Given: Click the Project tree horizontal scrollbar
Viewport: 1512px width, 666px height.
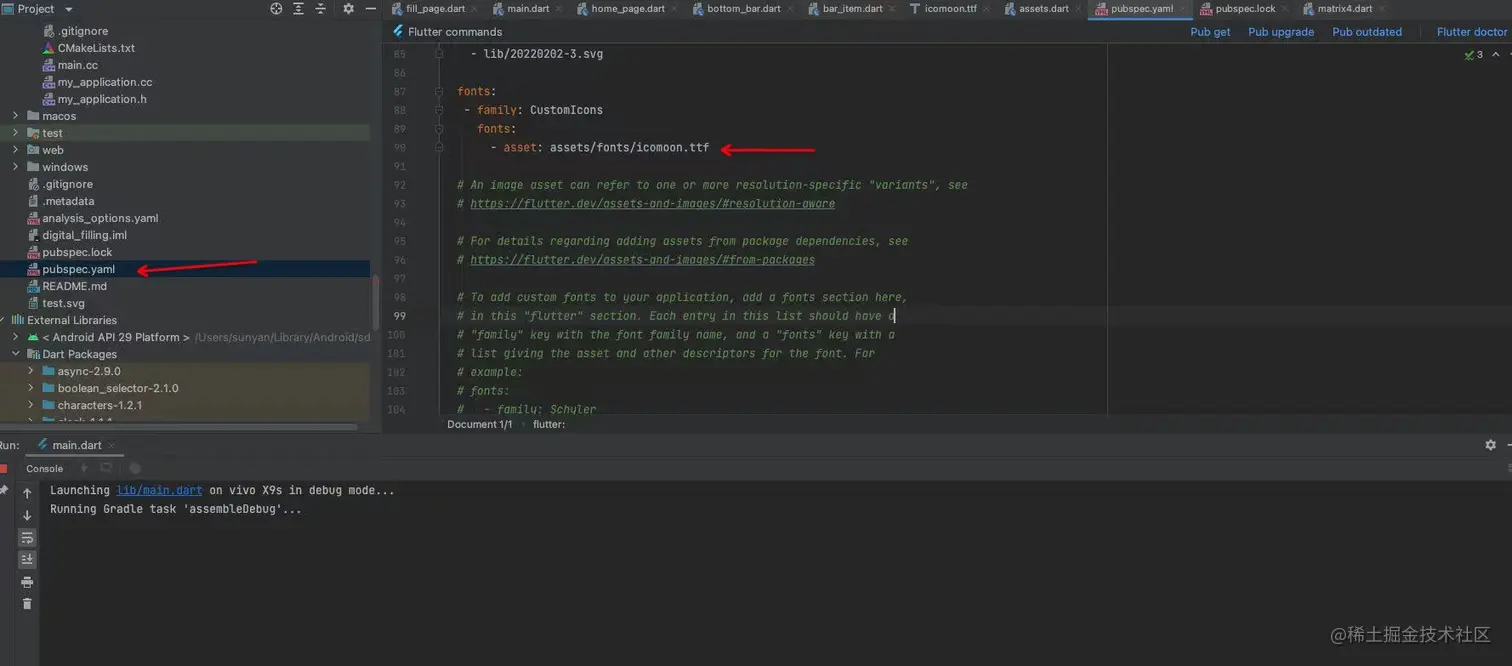Looking at the screenshot, I should click(x=178, y=426).
